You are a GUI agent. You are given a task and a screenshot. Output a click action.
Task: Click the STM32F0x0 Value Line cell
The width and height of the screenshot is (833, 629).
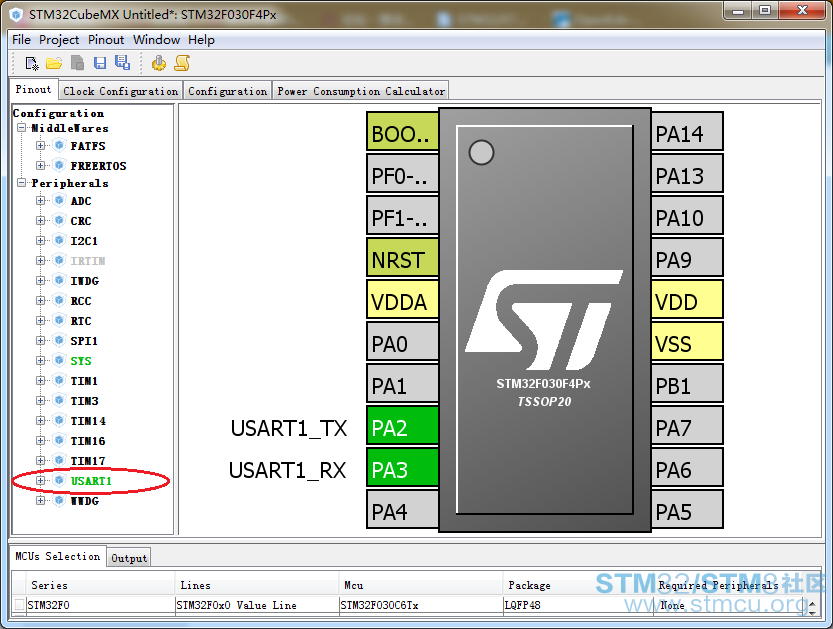click(x=257, y=605)
